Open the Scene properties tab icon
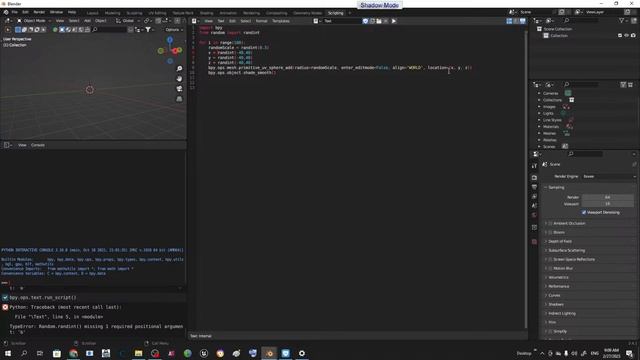The image size is (640, 360). point(534,206)
